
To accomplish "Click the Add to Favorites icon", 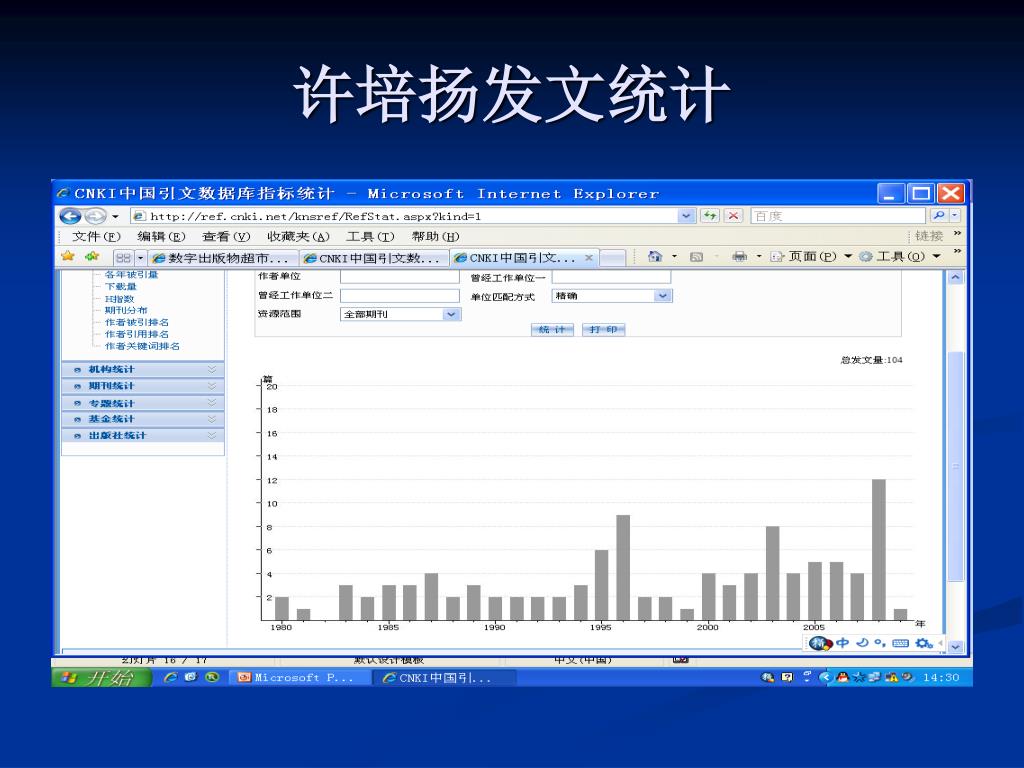I will point(92,256).
